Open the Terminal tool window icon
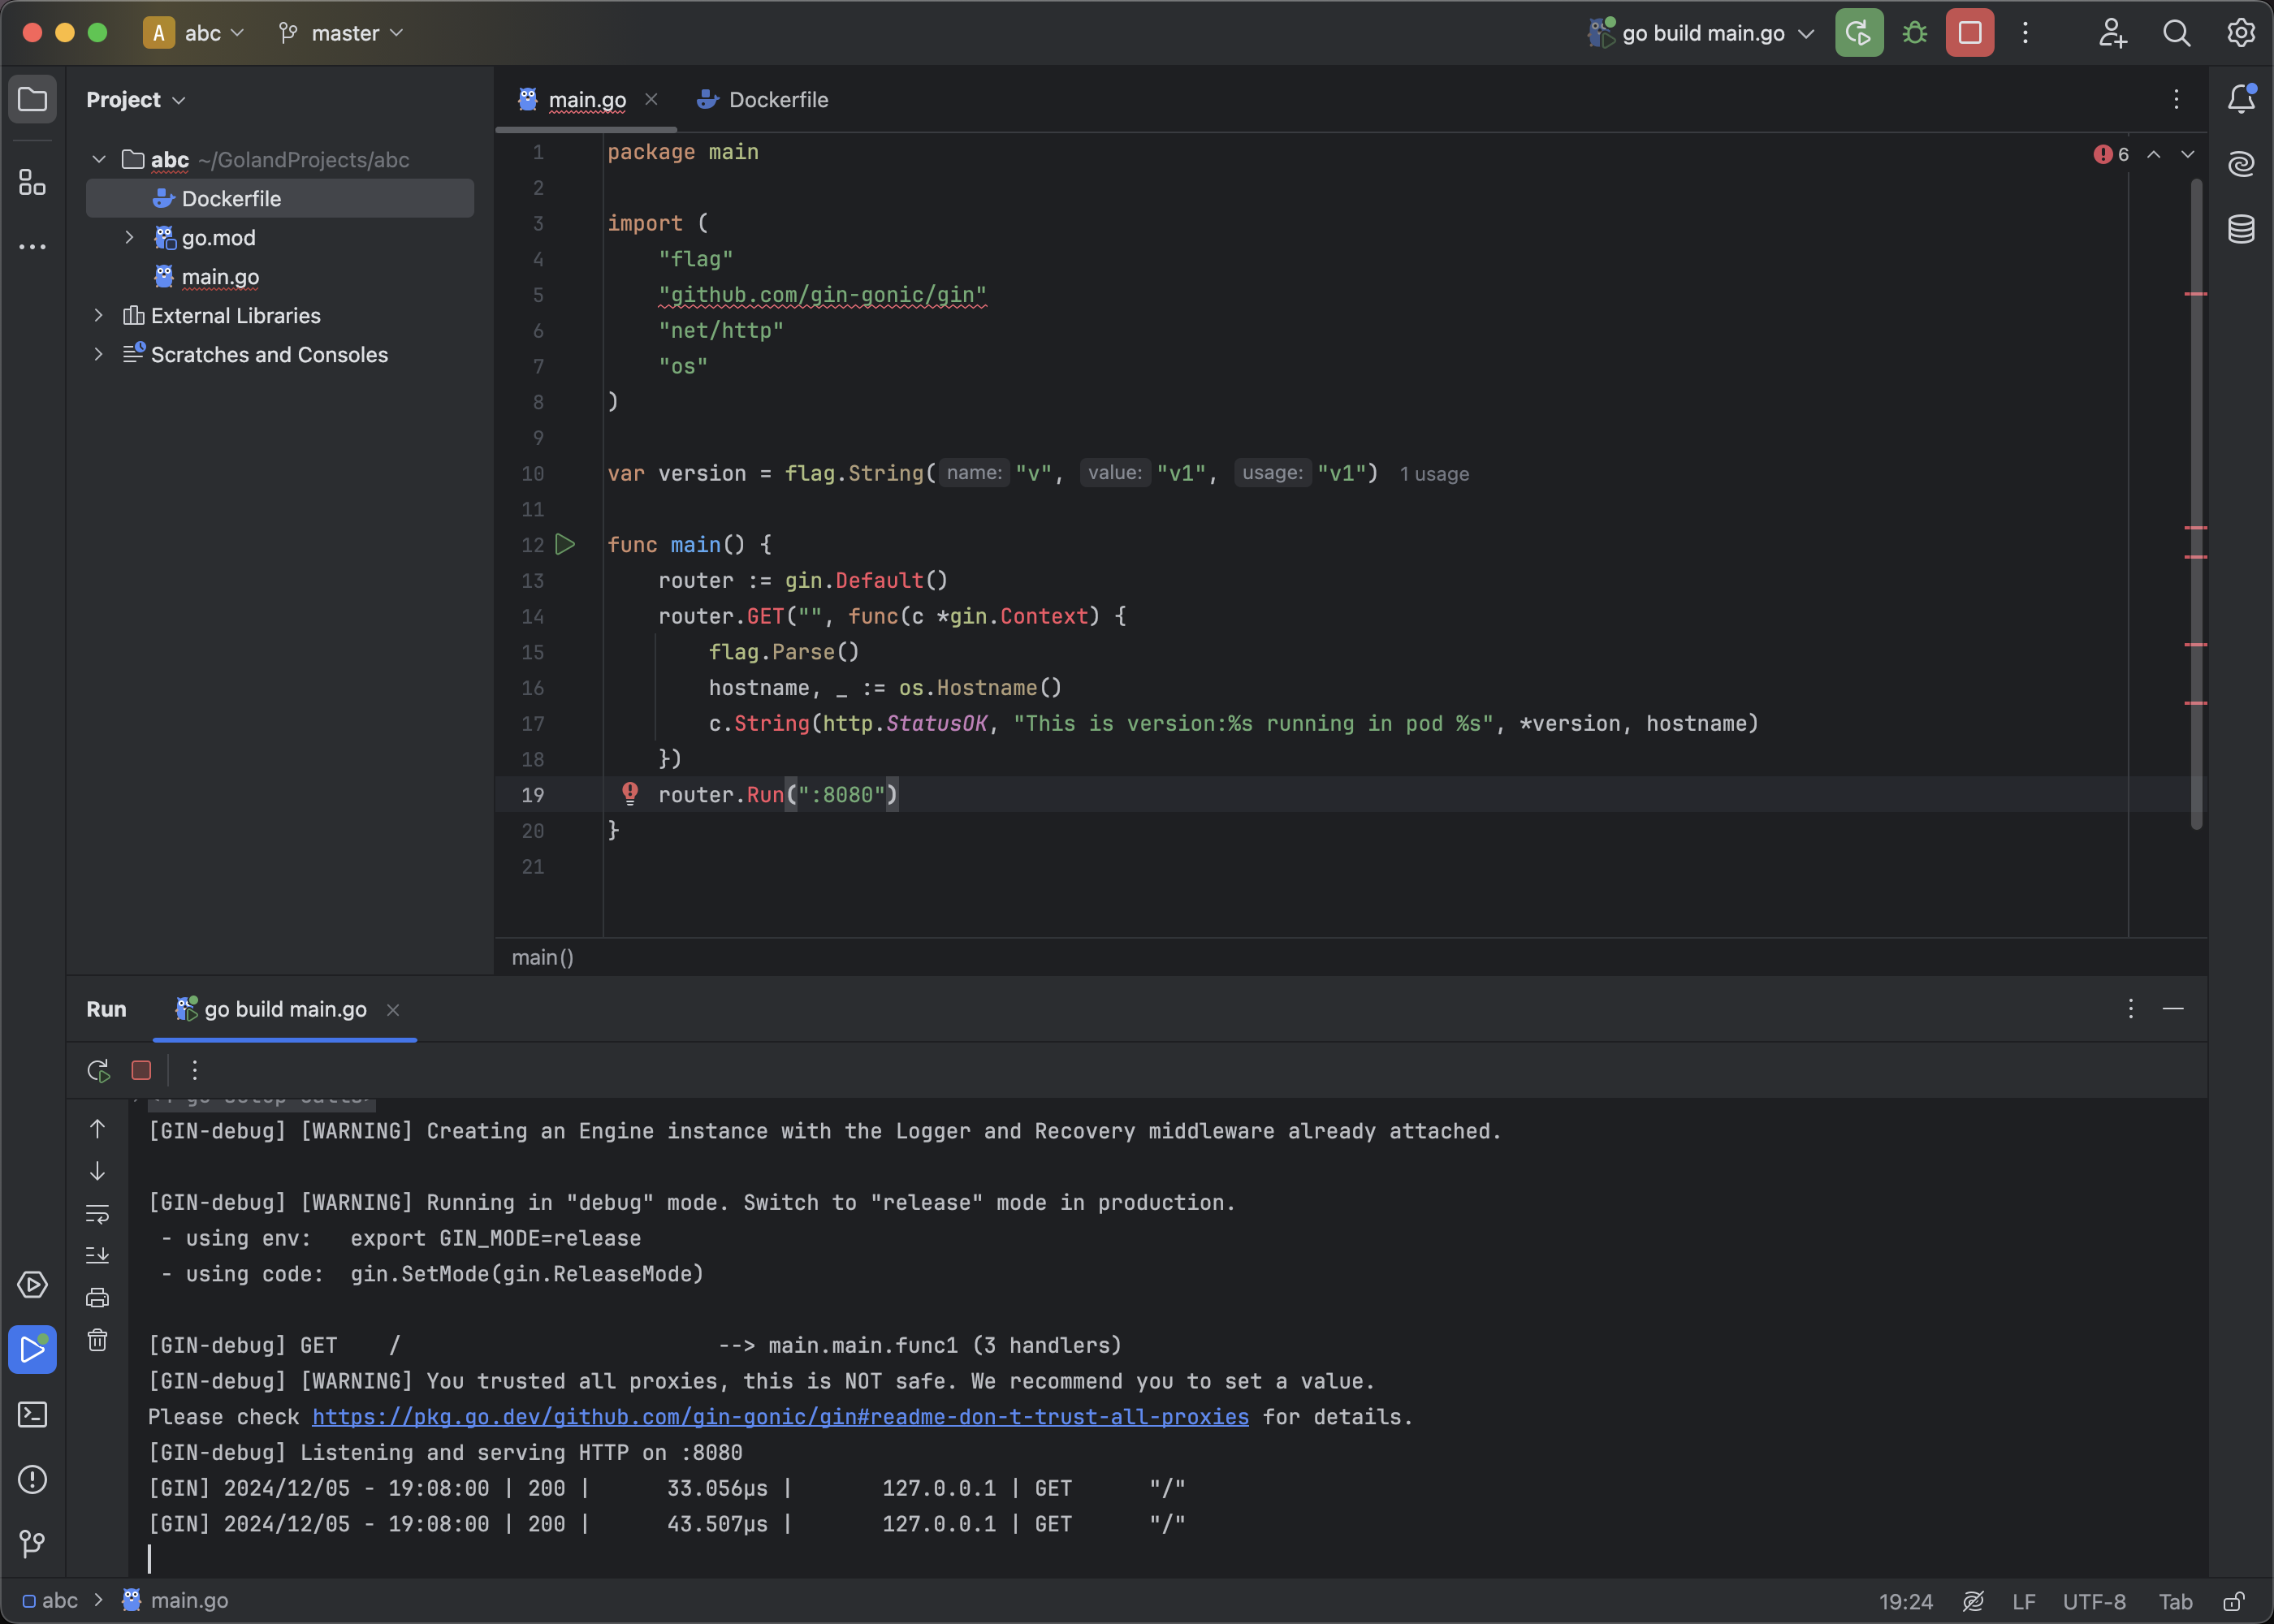Image resolution: width=2274 pixels, height=1624 pixels. pyautogui.click(x=32, y=1415)
